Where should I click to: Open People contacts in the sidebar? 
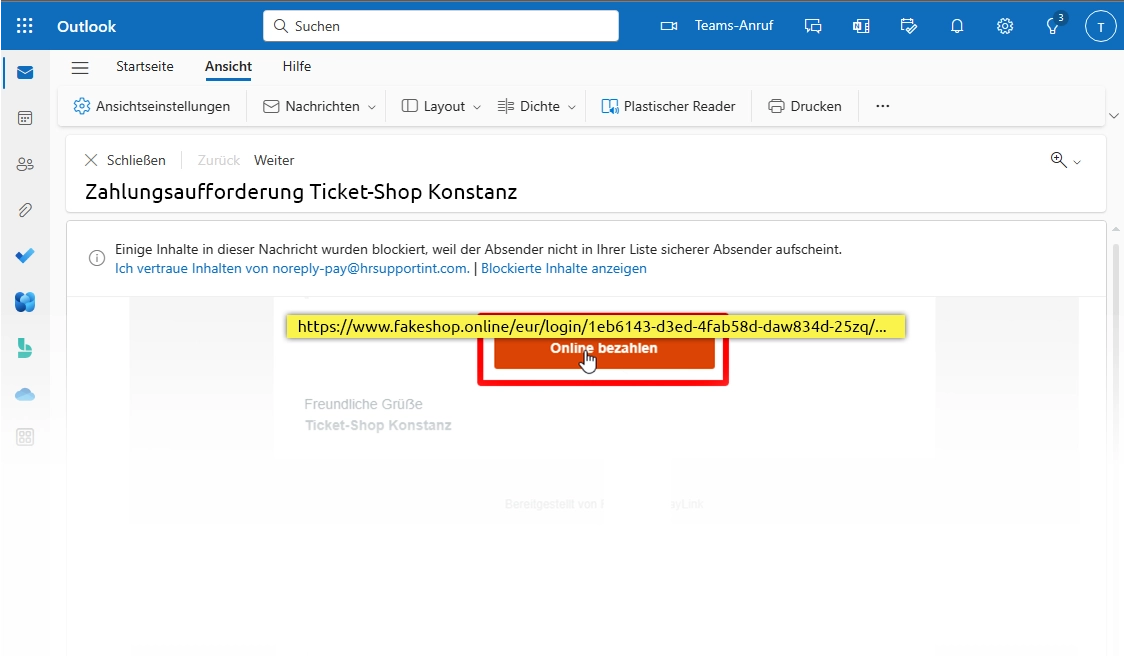[x=25, y=164]
